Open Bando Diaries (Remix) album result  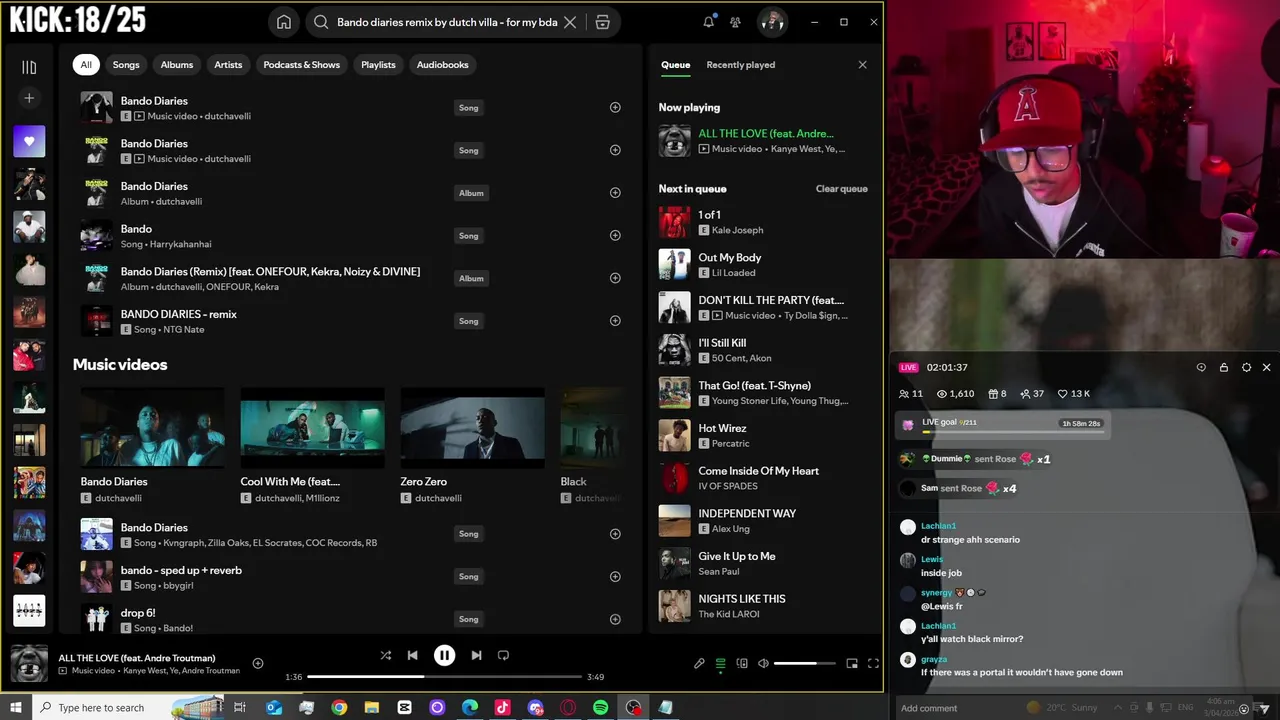[350, 278]
